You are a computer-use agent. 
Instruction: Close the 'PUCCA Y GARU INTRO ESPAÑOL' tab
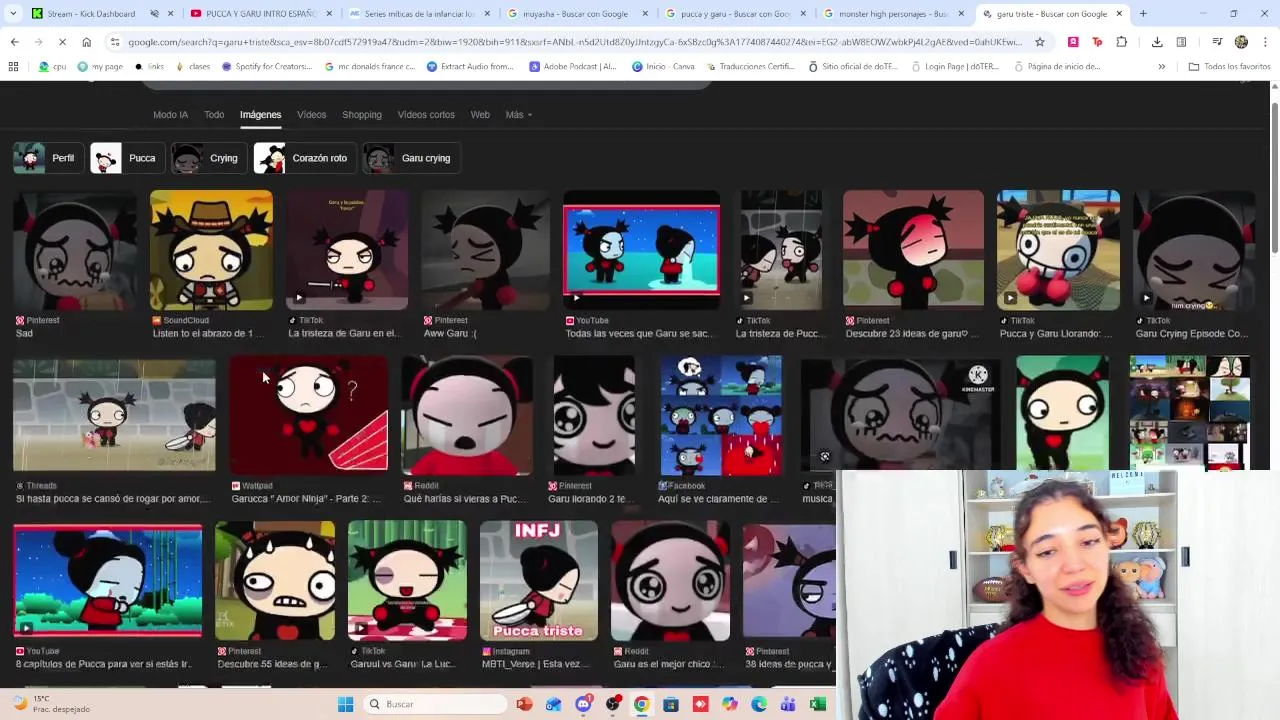point(328,14)
